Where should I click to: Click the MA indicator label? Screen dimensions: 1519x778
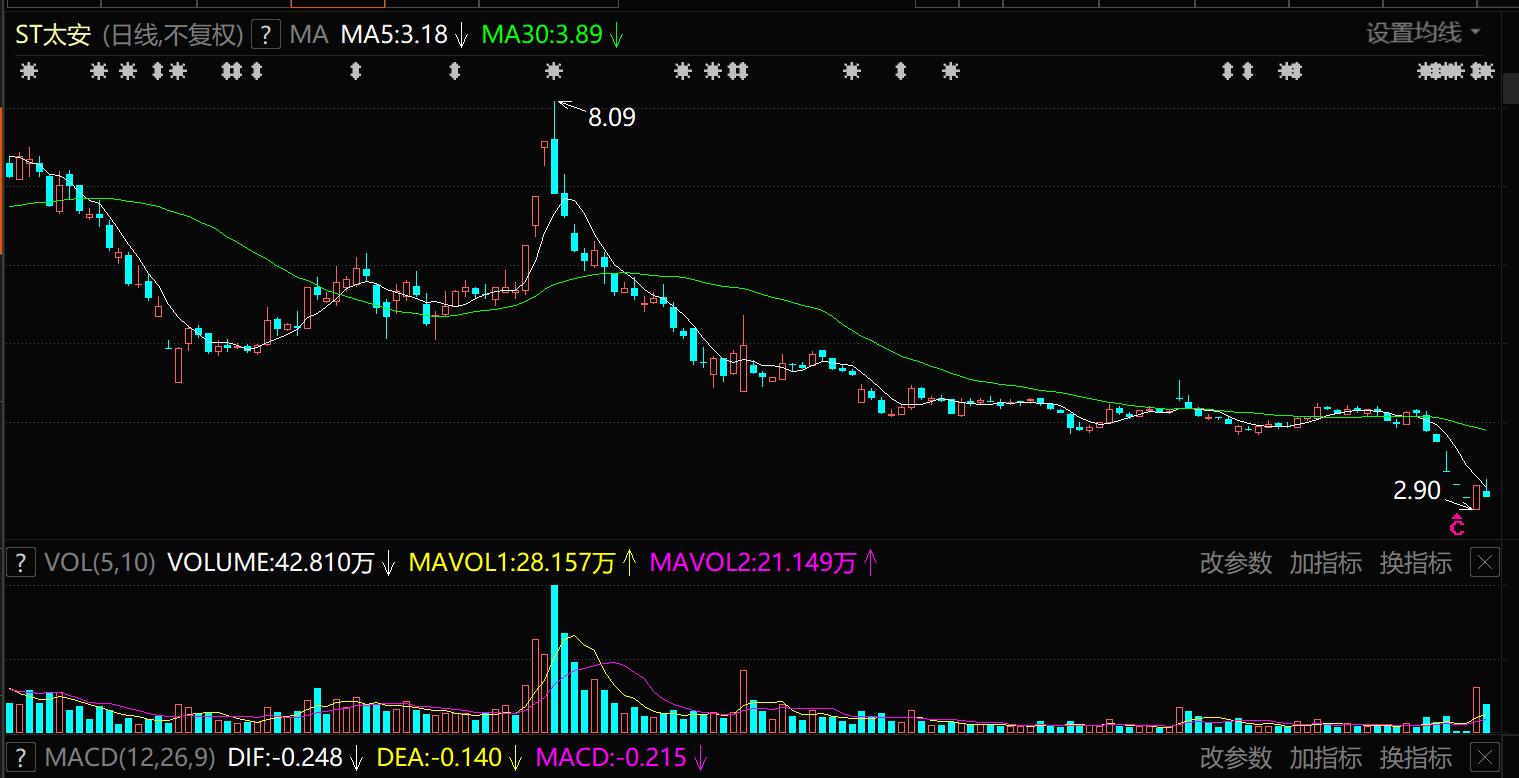pos(309,35)
